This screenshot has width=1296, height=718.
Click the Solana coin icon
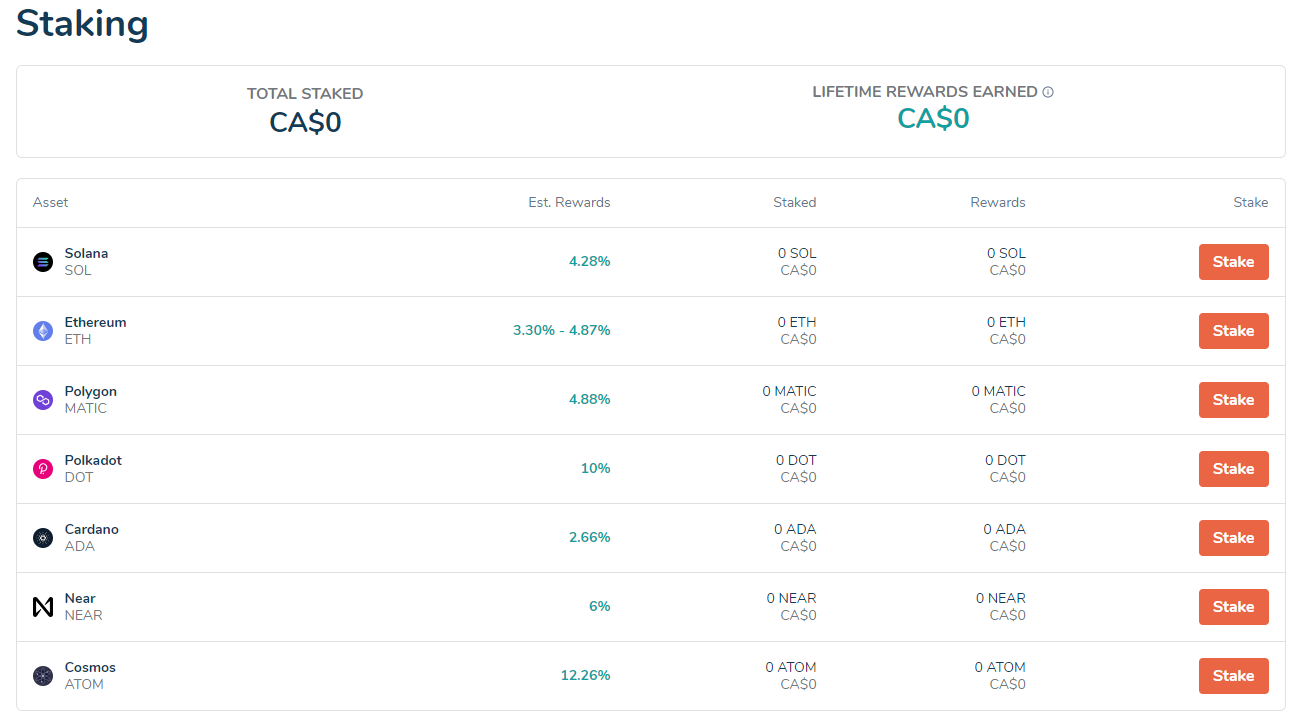[42, 261]
